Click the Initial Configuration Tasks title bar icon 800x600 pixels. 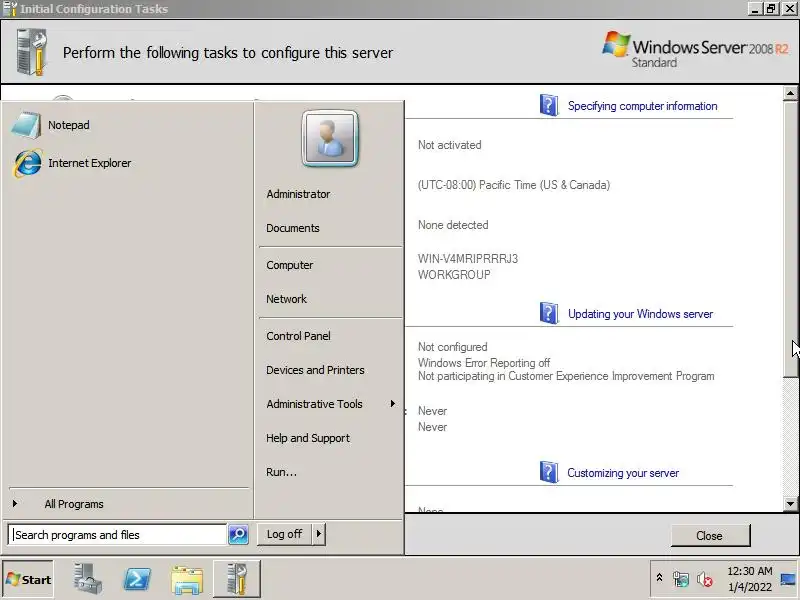[10, 9]
